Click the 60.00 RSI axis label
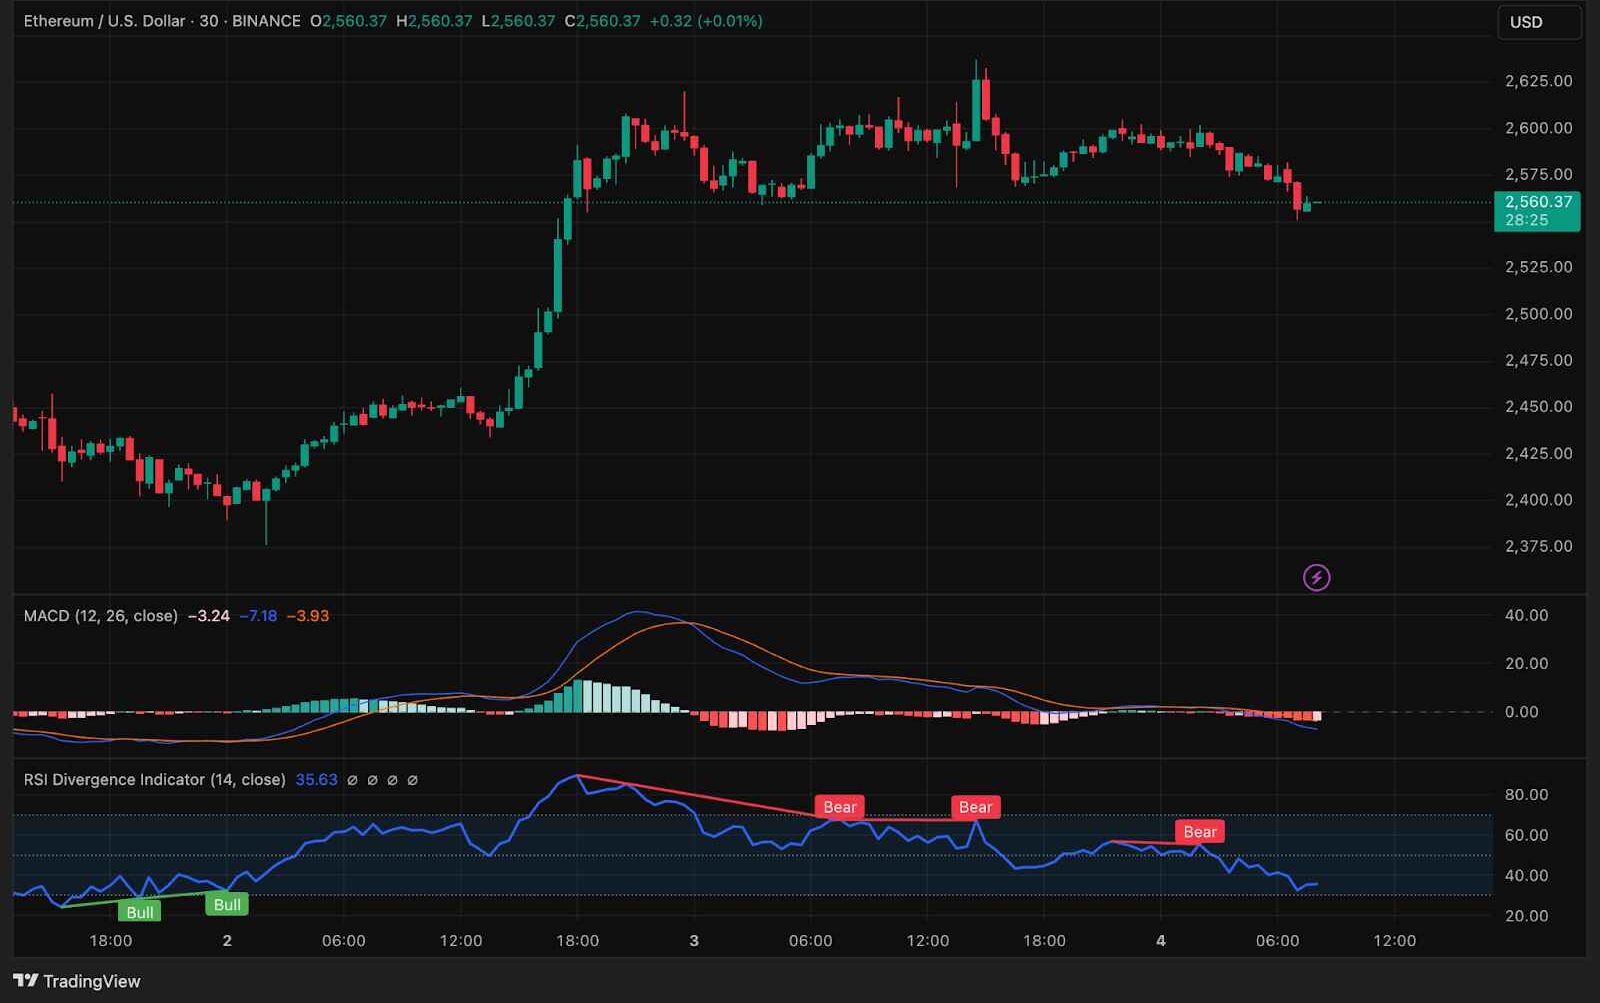Image resolution: width=1600 pixels, height=1003 pixels. point(1526,835)
